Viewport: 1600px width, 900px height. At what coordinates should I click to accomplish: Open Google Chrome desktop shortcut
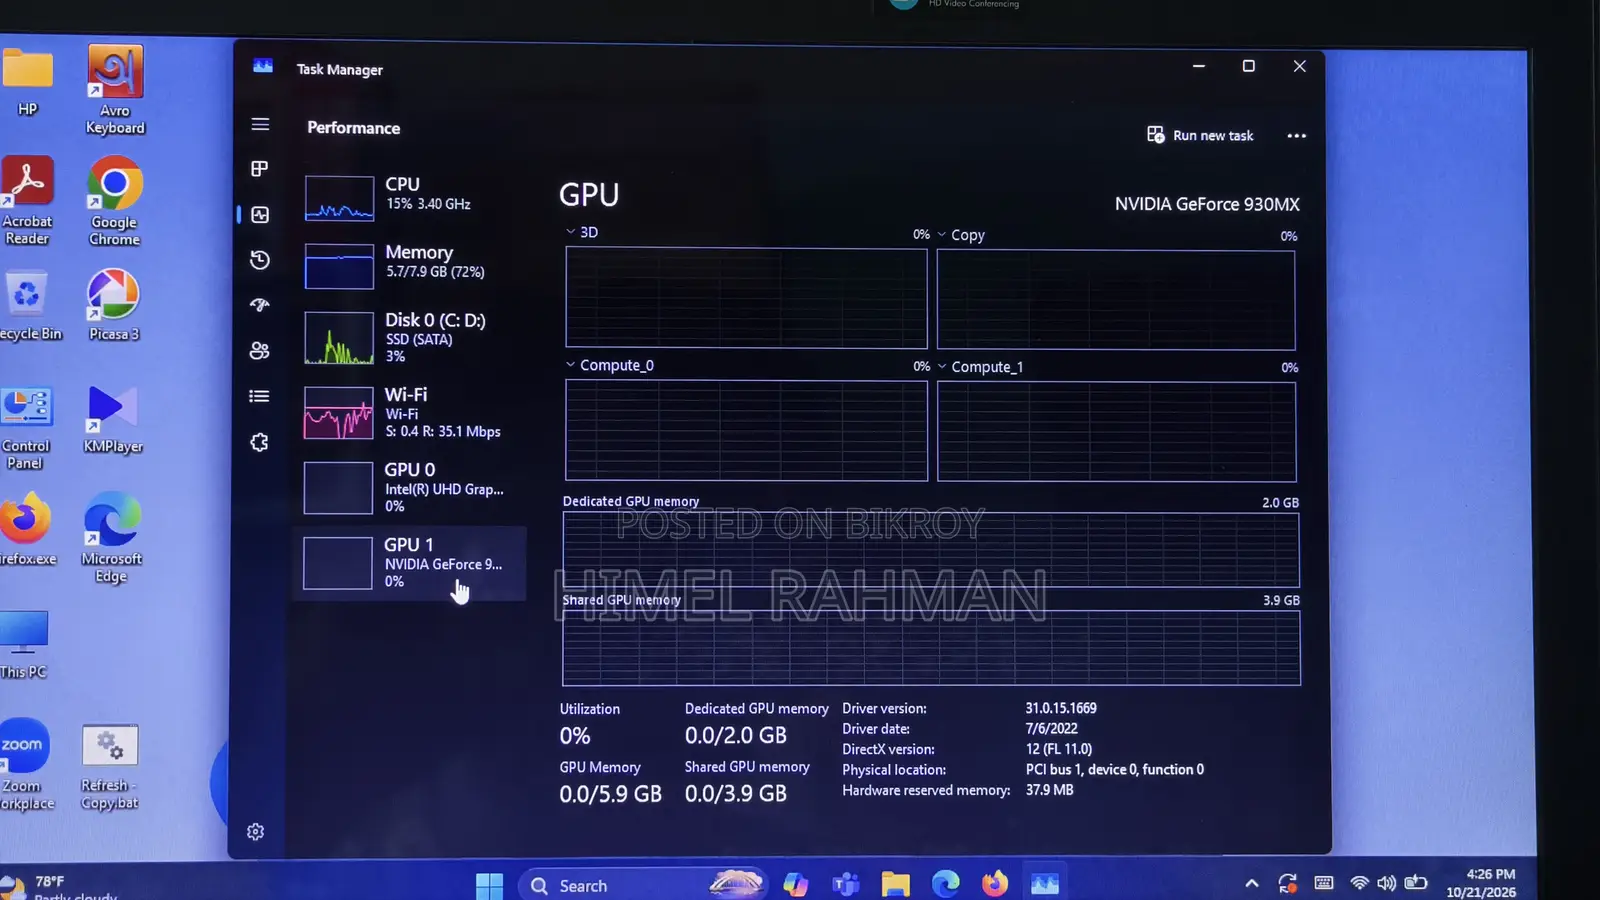tap(114, 202)
